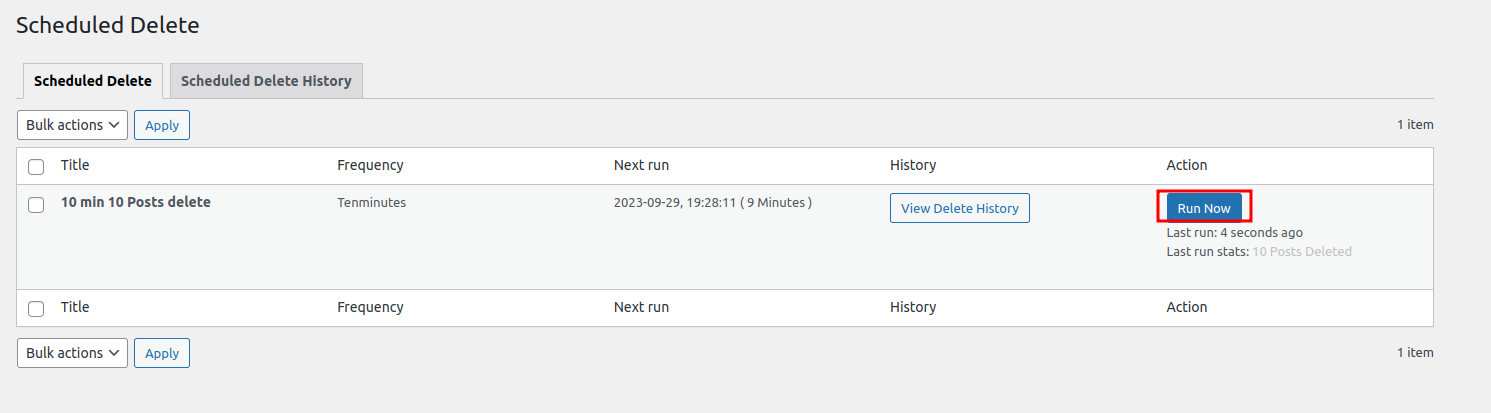Click the bottom Apply button
1491x413 pixels.
click(x=162, y=353)
